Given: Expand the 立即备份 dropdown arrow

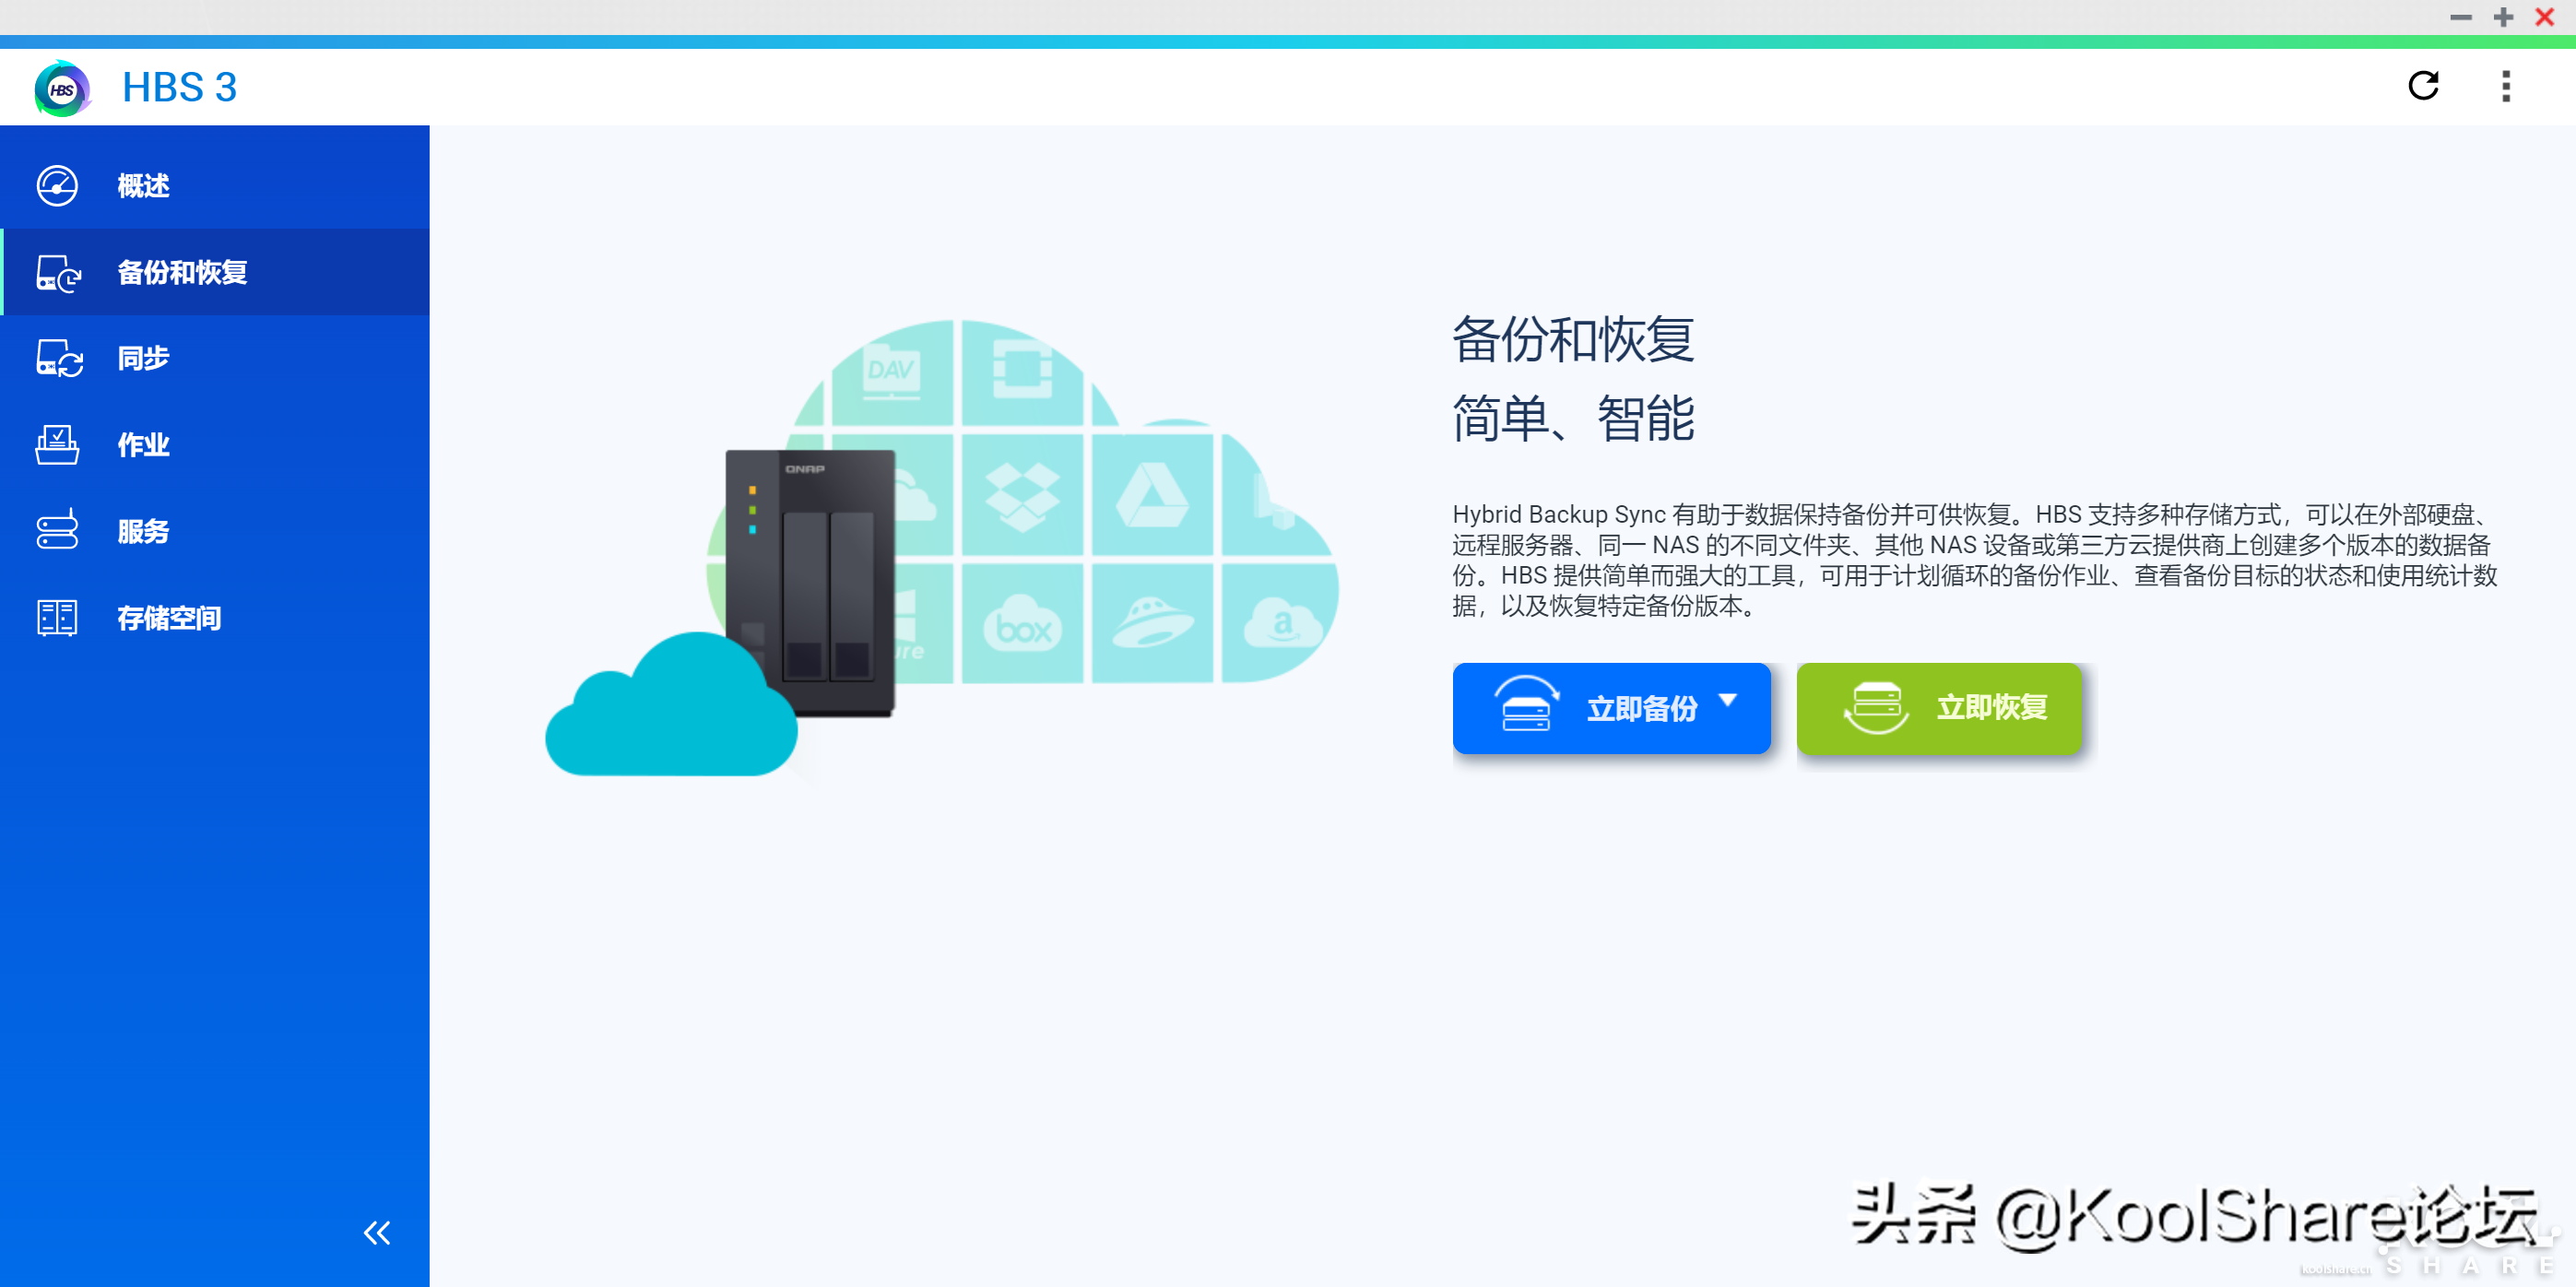Looking at the screenshot, I should [x=1727, y=701].
